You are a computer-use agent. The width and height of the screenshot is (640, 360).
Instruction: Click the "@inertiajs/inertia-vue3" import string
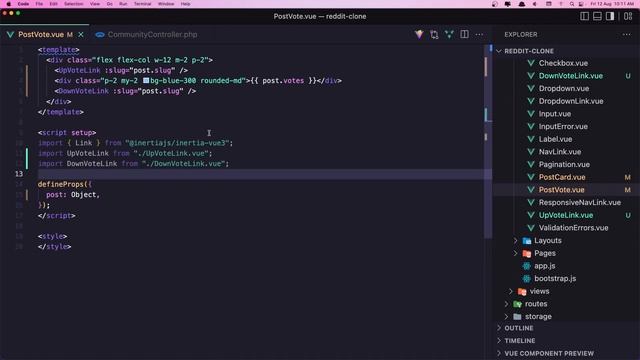[177, 143]
